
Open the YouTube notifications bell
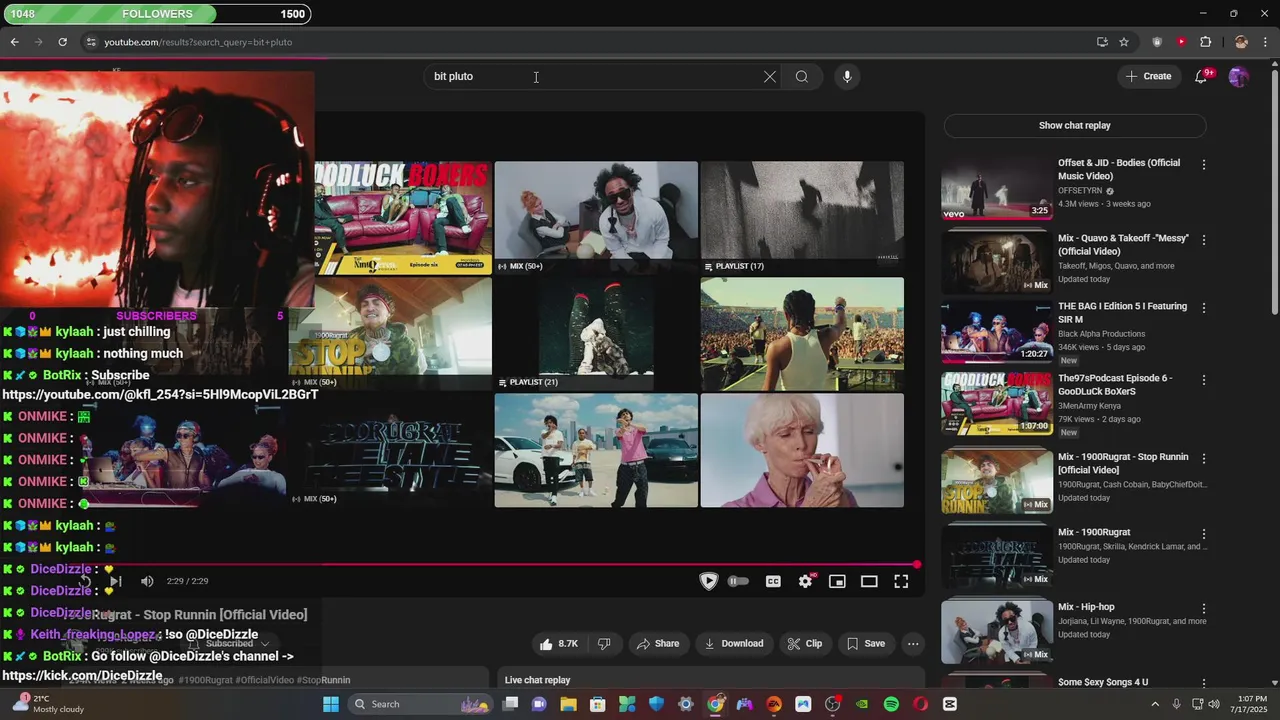coord(1201,76)
